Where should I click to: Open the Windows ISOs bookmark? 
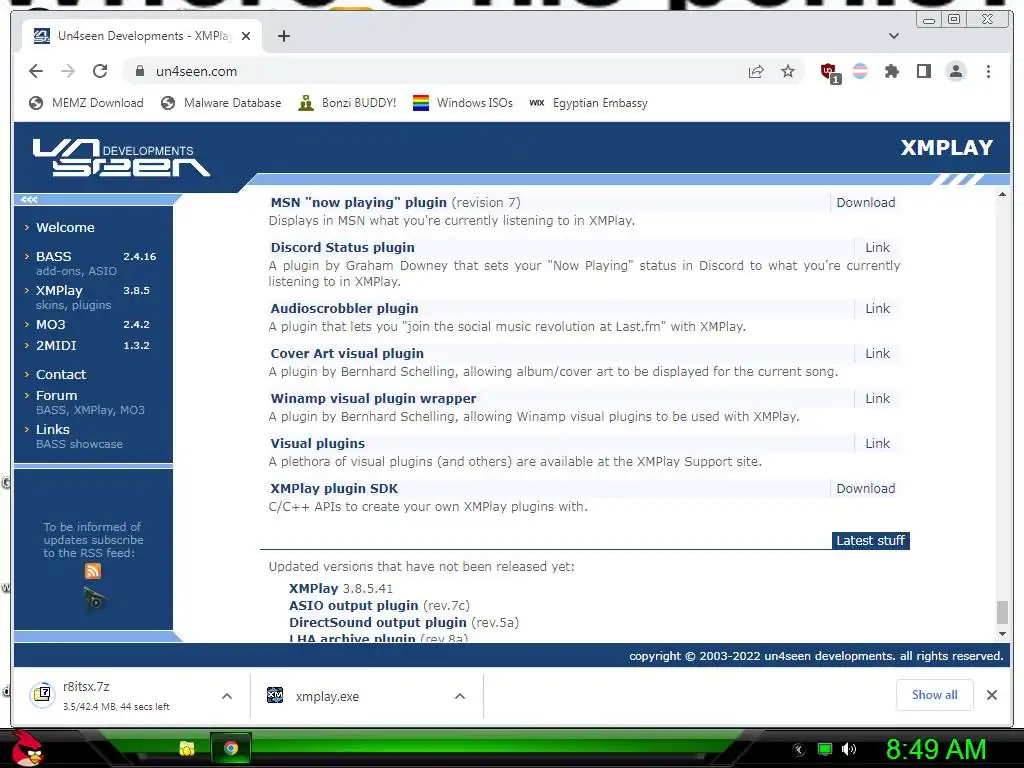463,103
